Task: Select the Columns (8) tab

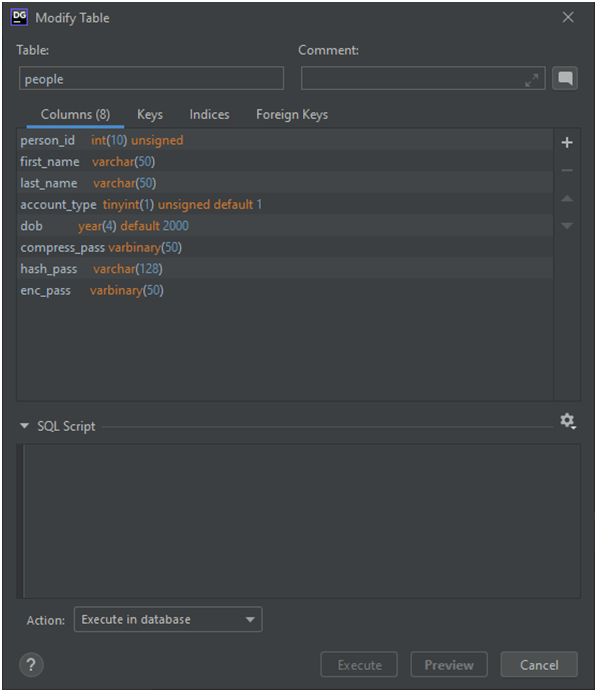Action: (75, 115)
